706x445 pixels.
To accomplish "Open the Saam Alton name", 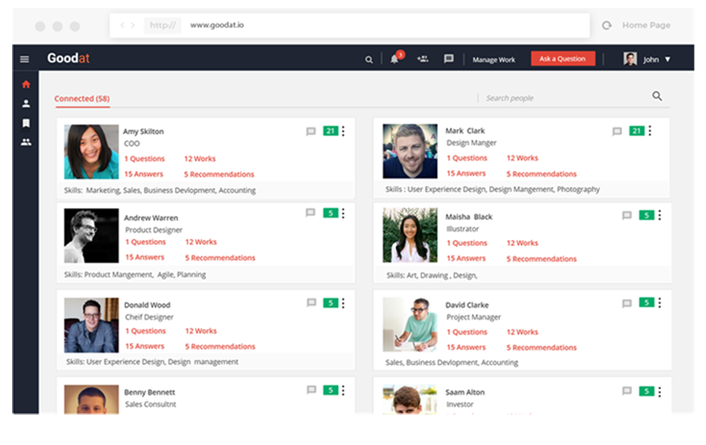I will point(465,392).
